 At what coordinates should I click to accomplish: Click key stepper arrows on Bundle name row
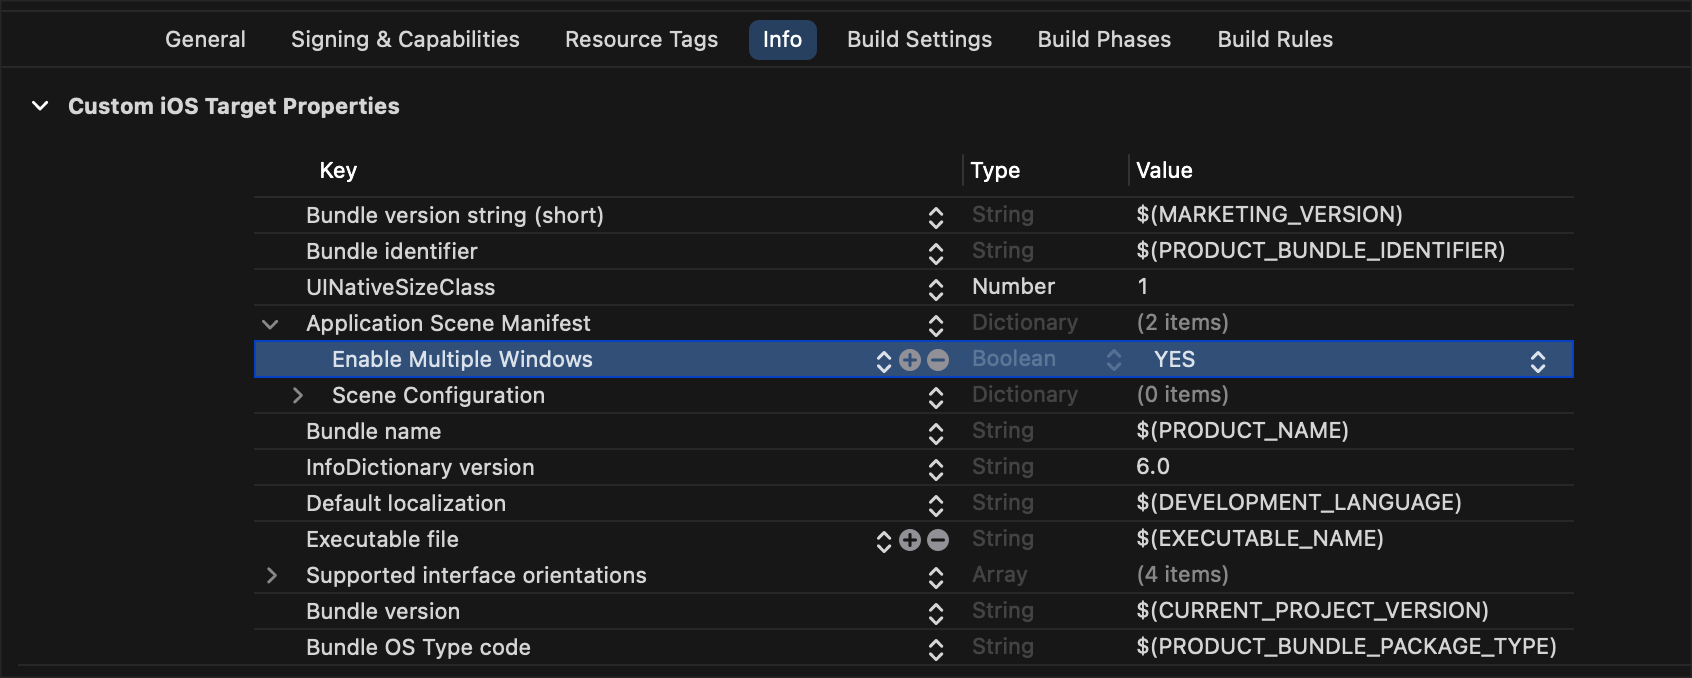click(936, 433)
